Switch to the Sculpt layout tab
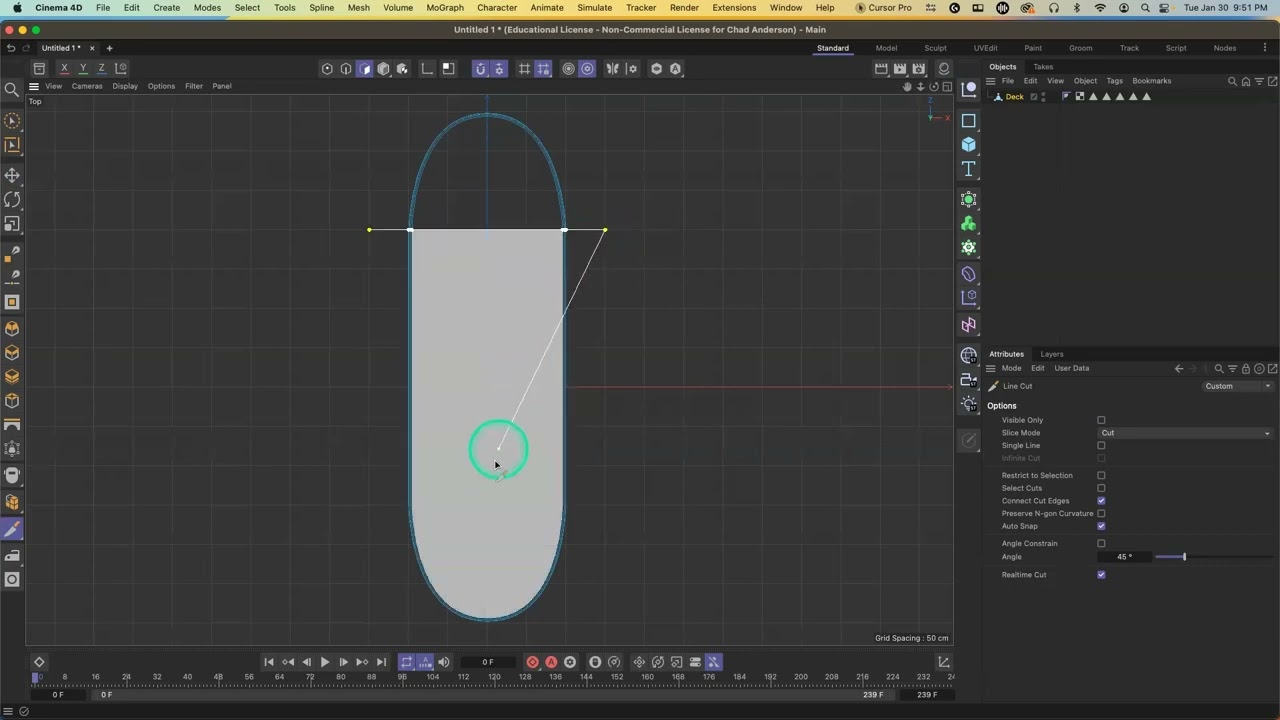1280x720 pixels. pyautogui.click(x=935, y=48)
